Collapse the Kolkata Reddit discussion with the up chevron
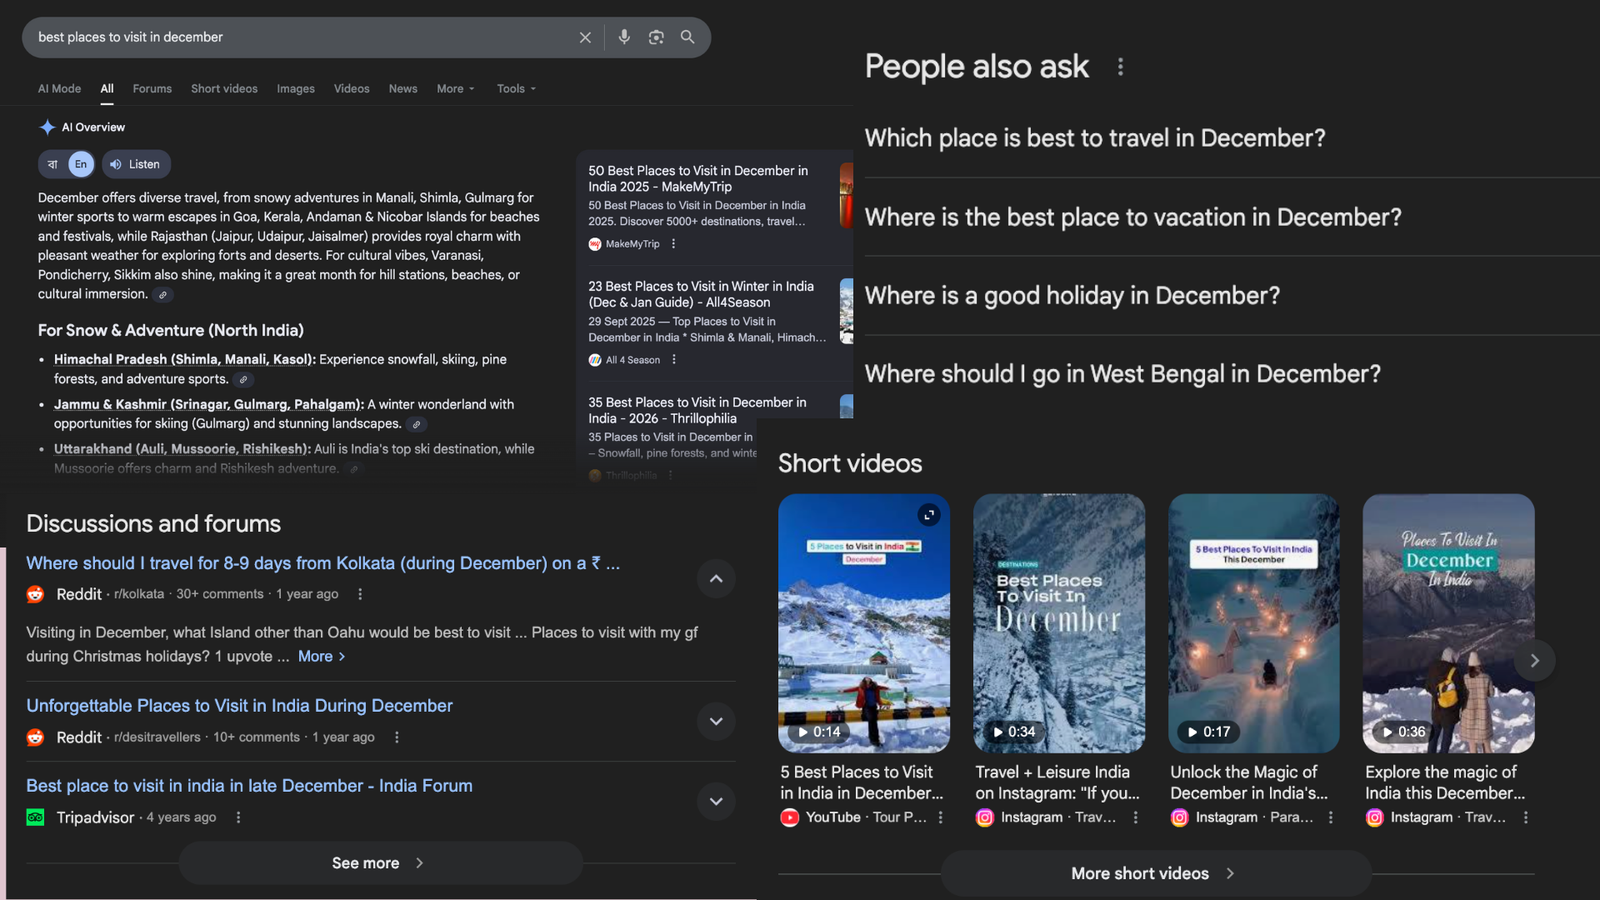The height and width of the screenshot is (900, 1600). coord(716,579)
